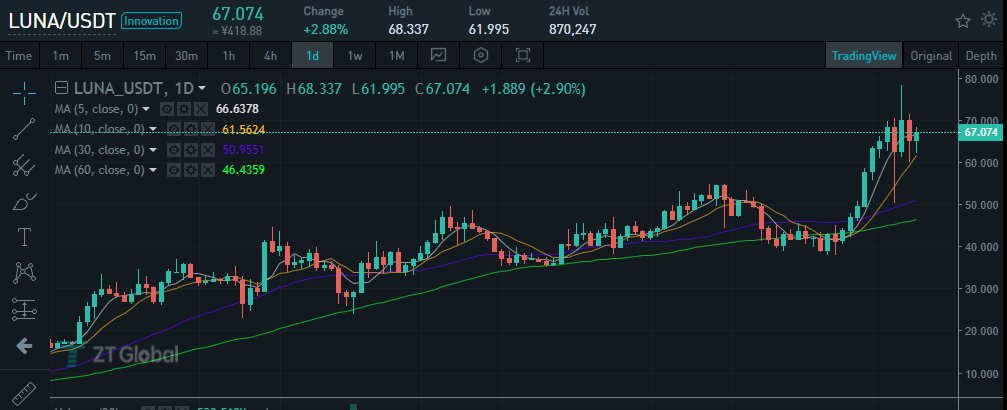Click the ≈ ¥418.88 converted price
Image resolution: width=1007 pixels, height=410 pixels.
tap(238, 31)
